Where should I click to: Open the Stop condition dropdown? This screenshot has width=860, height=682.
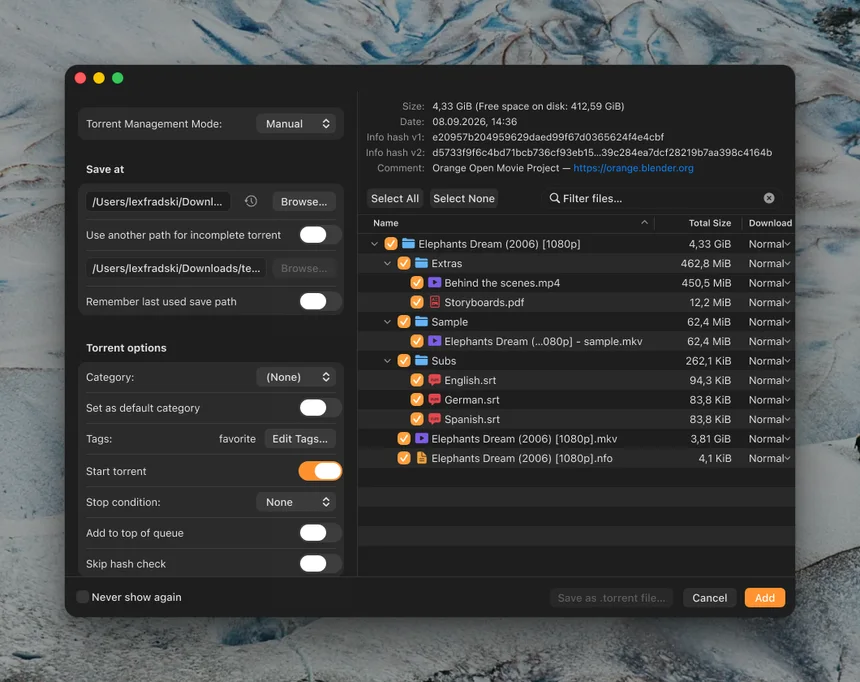[x=297, y=502]
